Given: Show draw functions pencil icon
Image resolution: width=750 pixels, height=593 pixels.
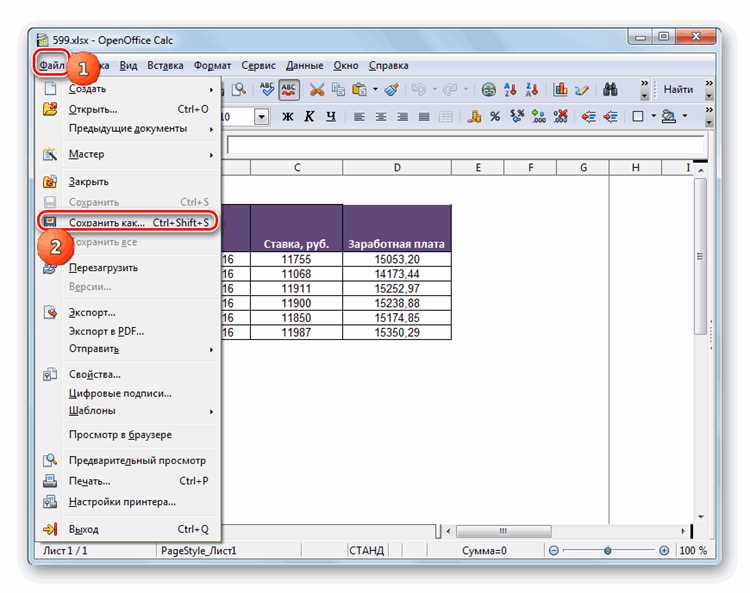Looking at the screenshot, I should 582,89.
